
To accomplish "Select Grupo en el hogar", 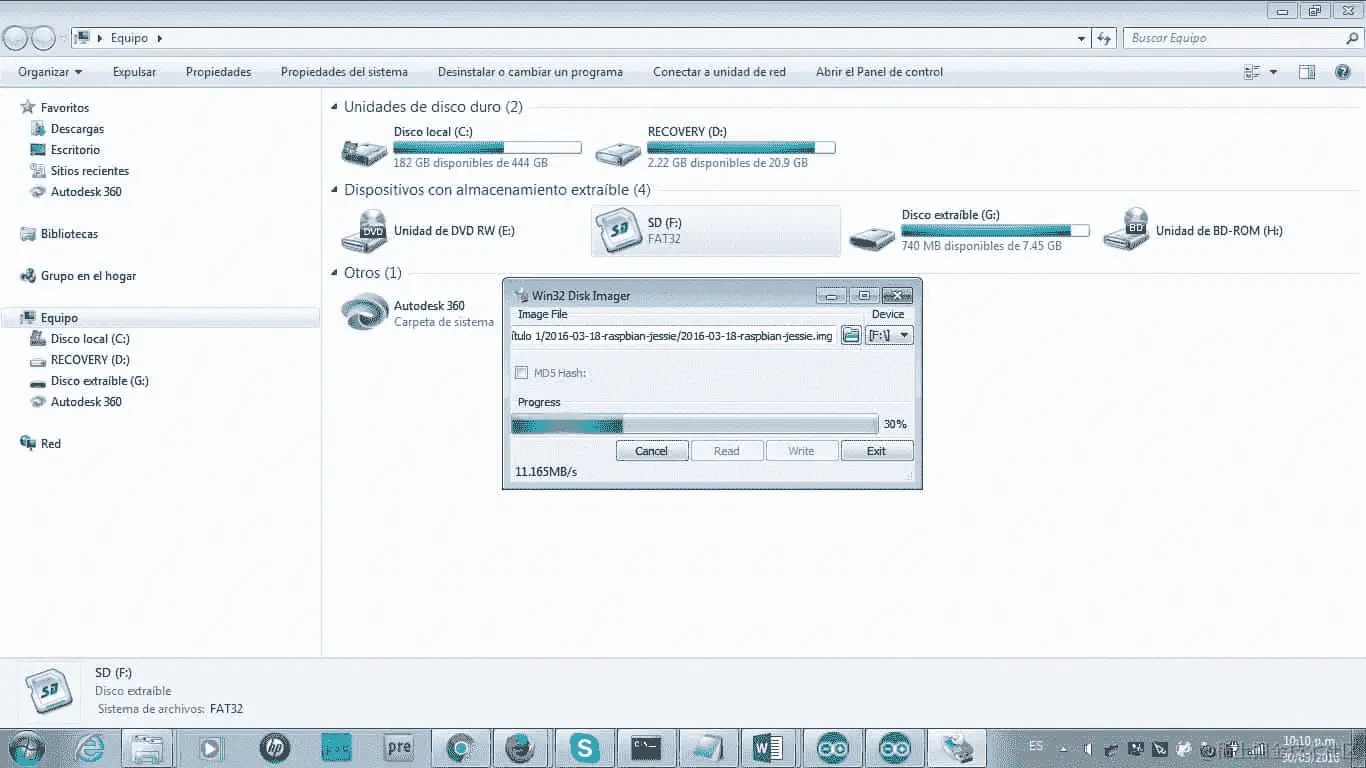I will [x=88, y=276].
